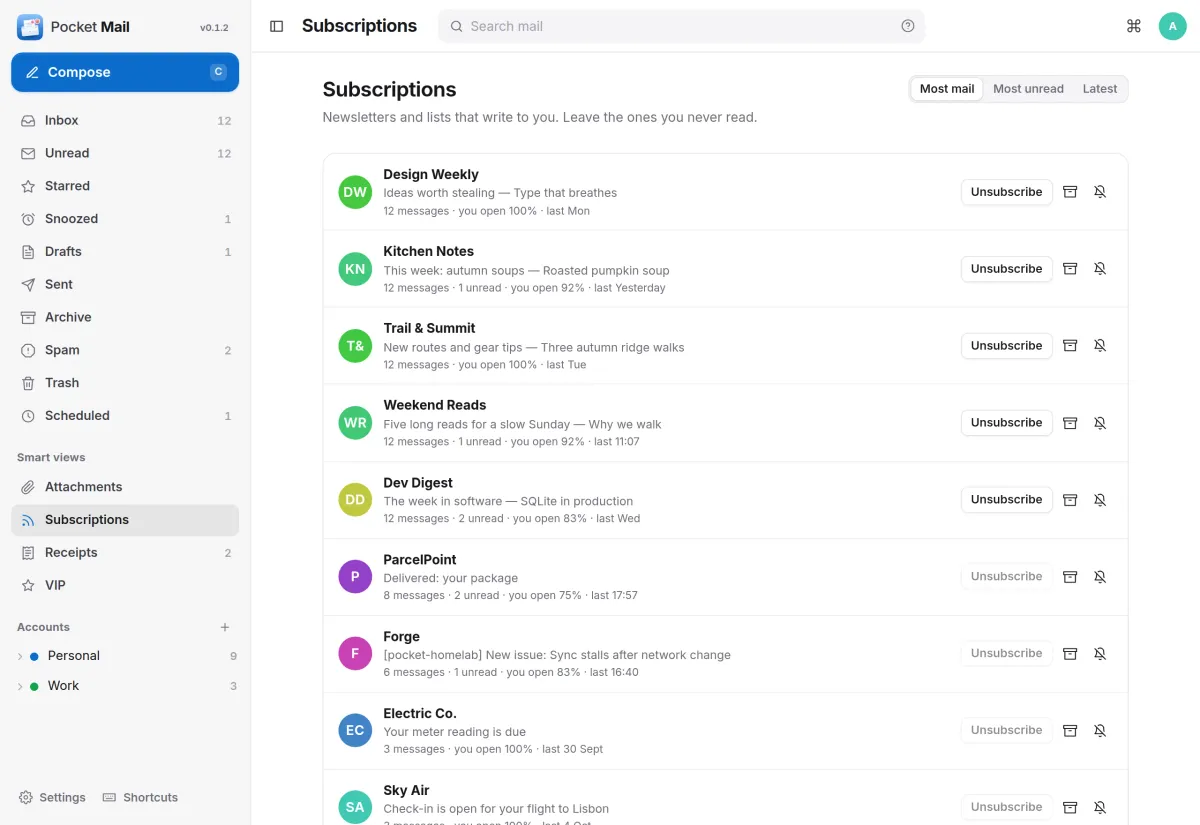The height and width of the screenshot is (825, 1200).
Task: Archive all Sky Air mail
Action: (x=1070, y=807)
